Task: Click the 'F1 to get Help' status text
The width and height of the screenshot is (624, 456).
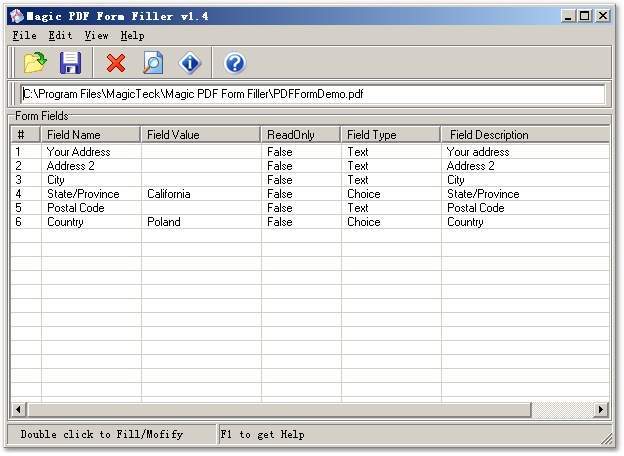Action: 263,434
